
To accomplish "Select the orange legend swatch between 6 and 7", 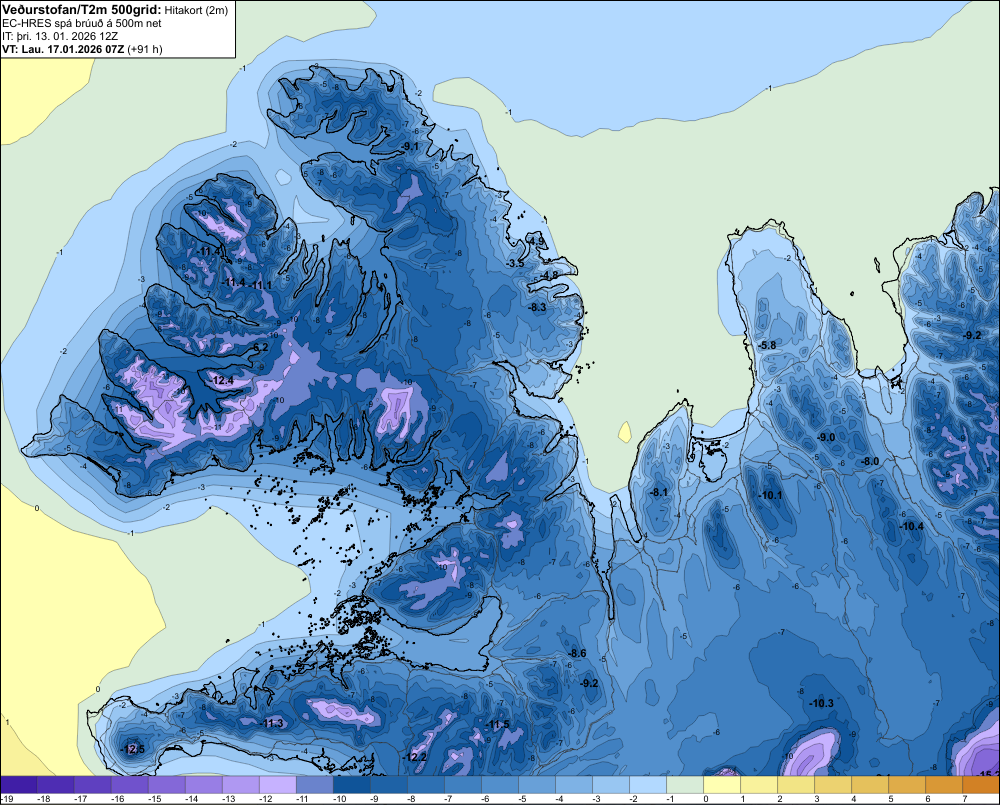I will [x=943, y=785].
